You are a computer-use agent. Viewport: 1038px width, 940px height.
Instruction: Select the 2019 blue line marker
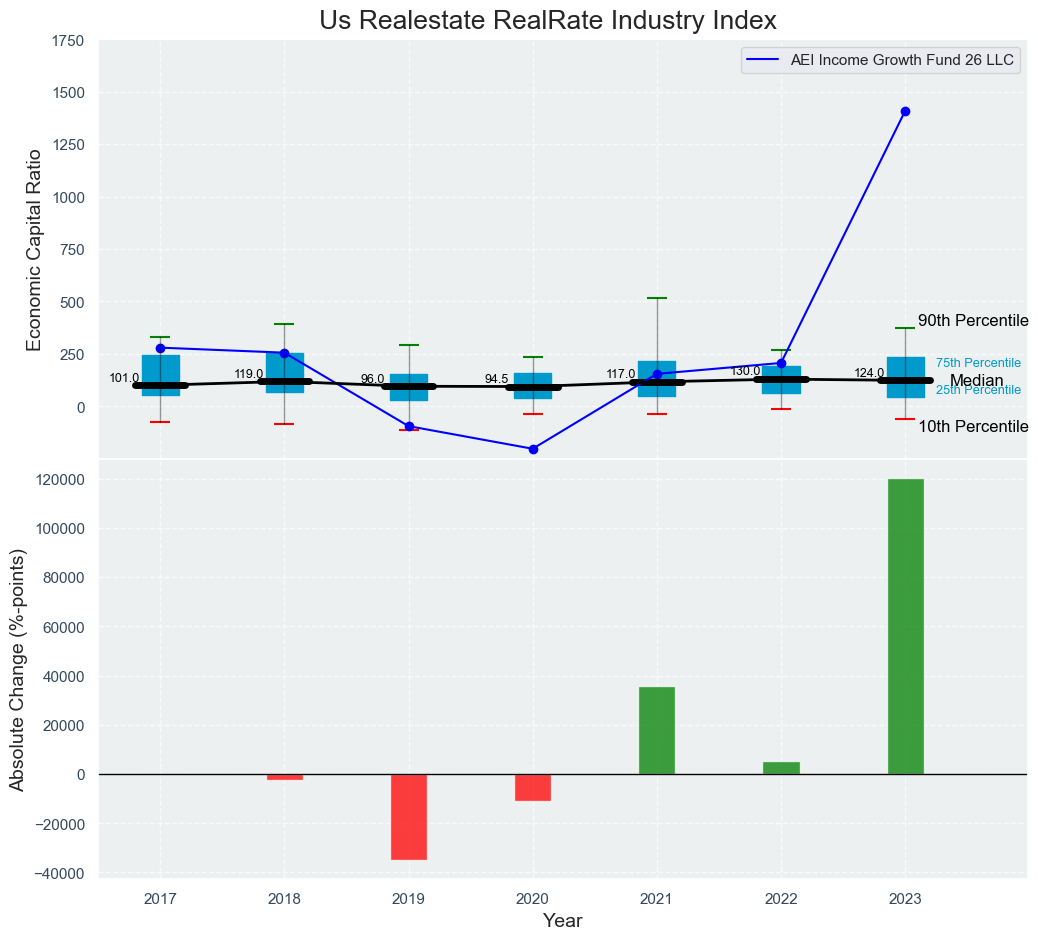pyautogui.click(x=409, y=426)
